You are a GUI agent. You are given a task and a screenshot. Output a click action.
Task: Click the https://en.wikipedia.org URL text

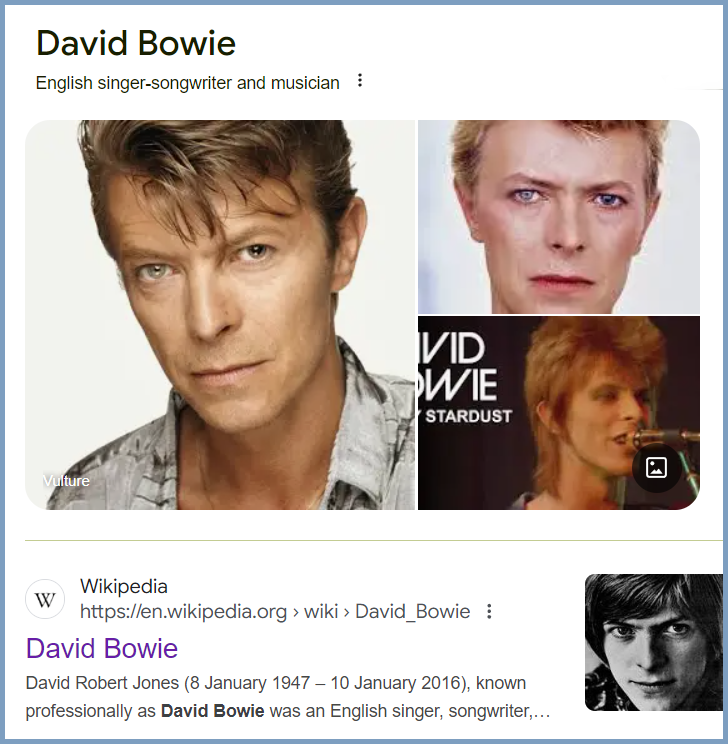183,612
